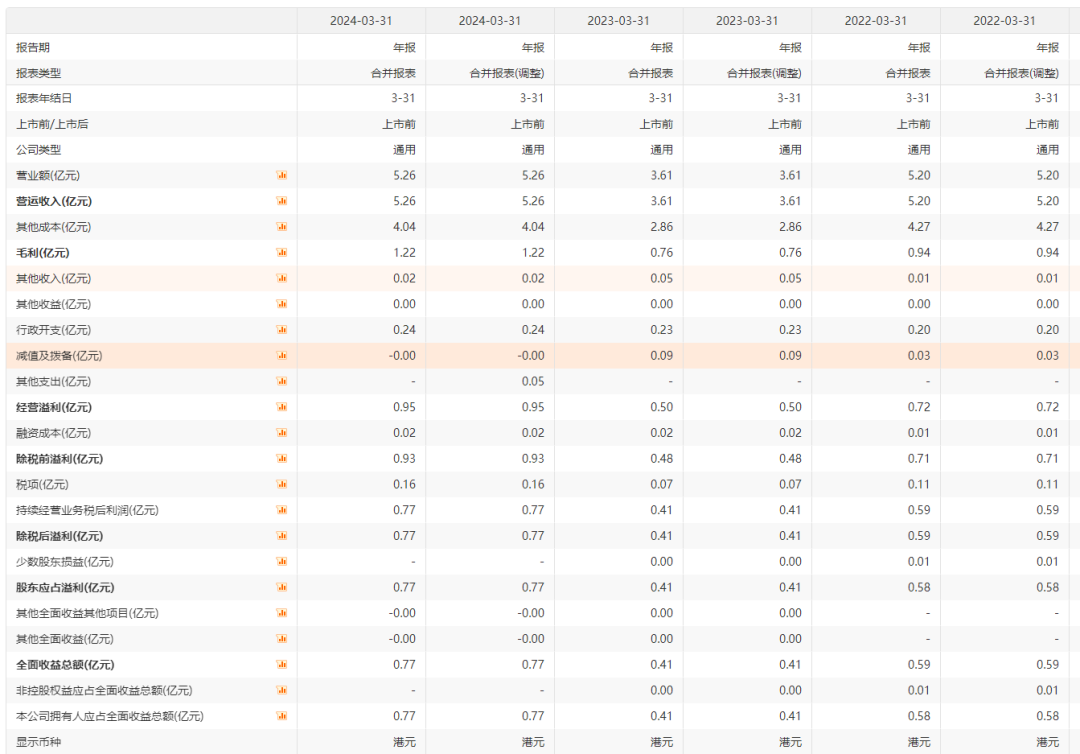The height and width of the screenshot is (754, 1080).
Task: Click the chart icon for 税项(亿元)
Action: pyautogui.click(x=282, y=485)
